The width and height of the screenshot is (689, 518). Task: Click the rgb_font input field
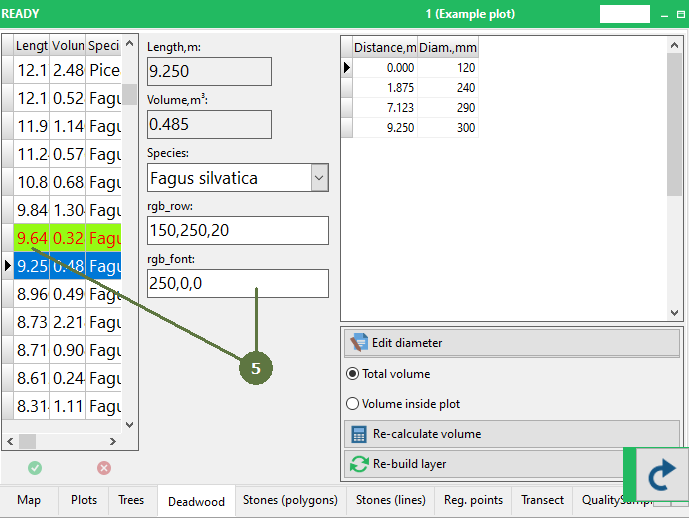pyautogui.click(x=237, y=284)
